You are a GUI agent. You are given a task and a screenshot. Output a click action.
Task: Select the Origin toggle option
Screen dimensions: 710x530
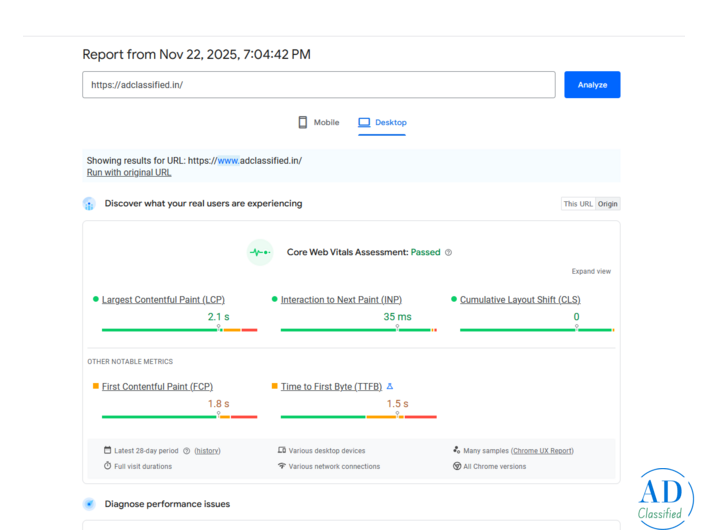coord(607,204)
